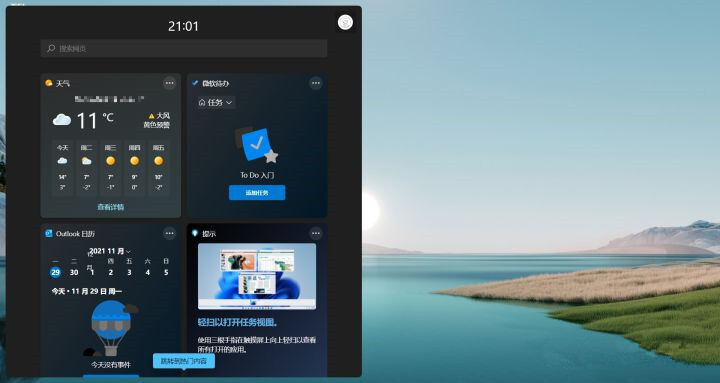
Task: Select date 2 in calendar
Action: (x=111, y=272)
